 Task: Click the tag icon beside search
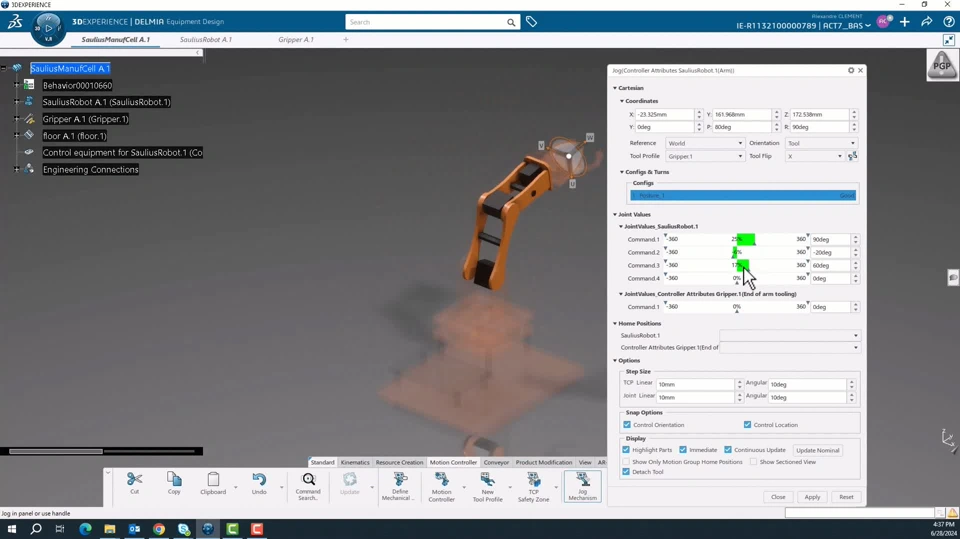(531, 22)
